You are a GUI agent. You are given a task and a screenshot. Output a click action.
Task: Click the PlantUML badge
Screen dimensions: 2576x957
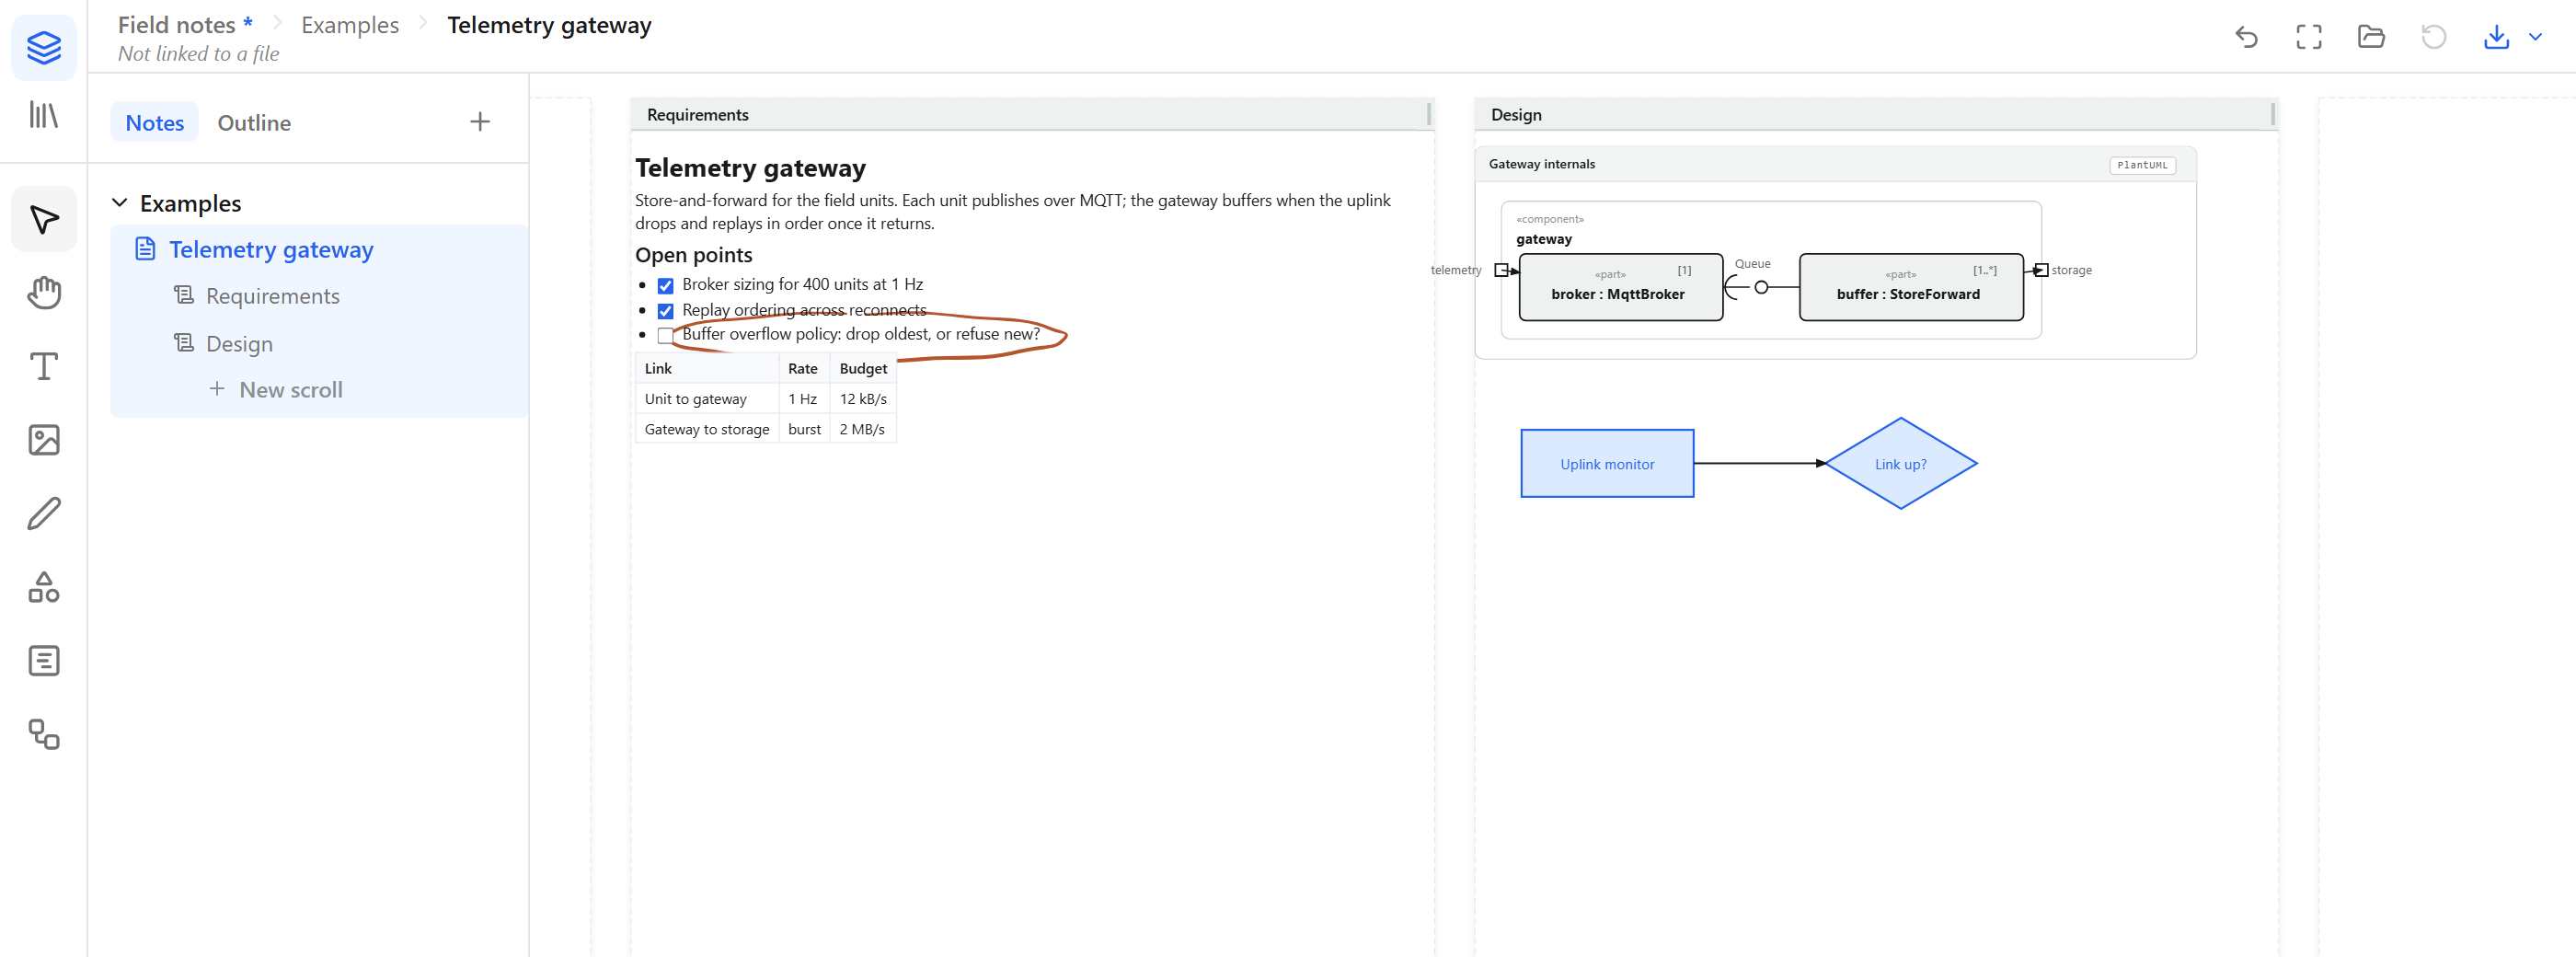(x=2142, y=165)
